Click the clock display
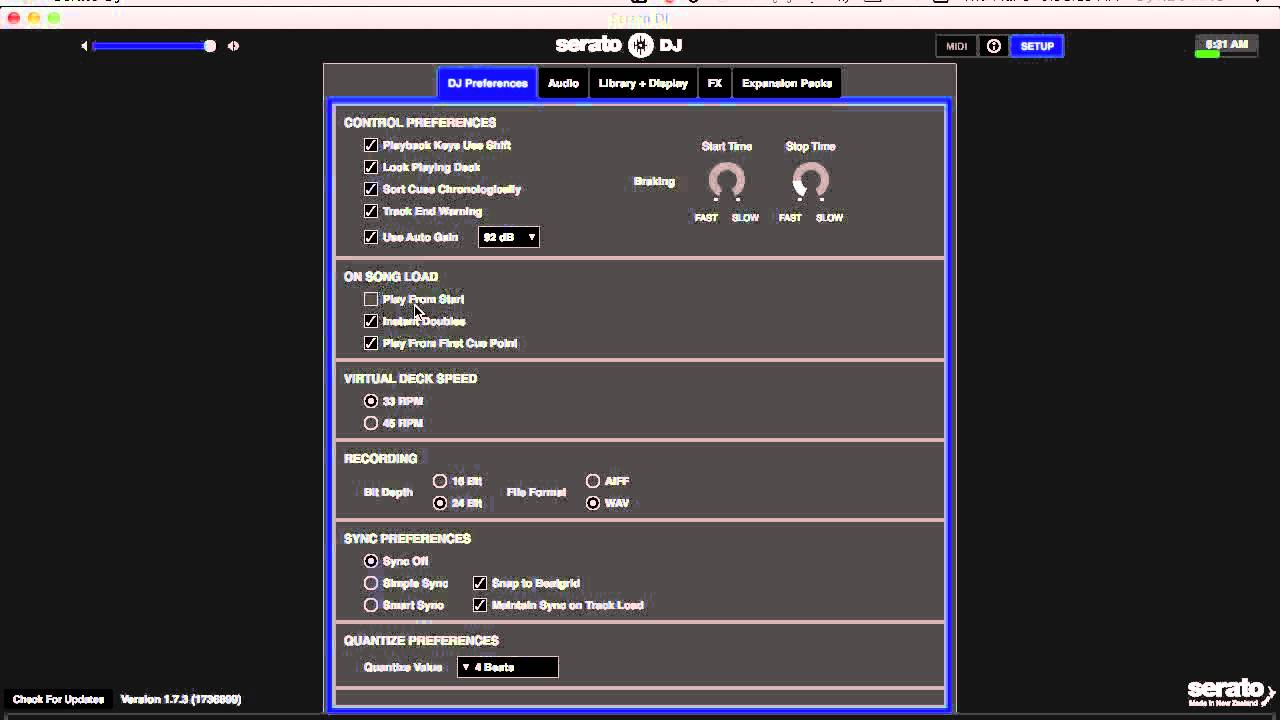Screen dimensions: 1280x720 tap(1227, 45)
